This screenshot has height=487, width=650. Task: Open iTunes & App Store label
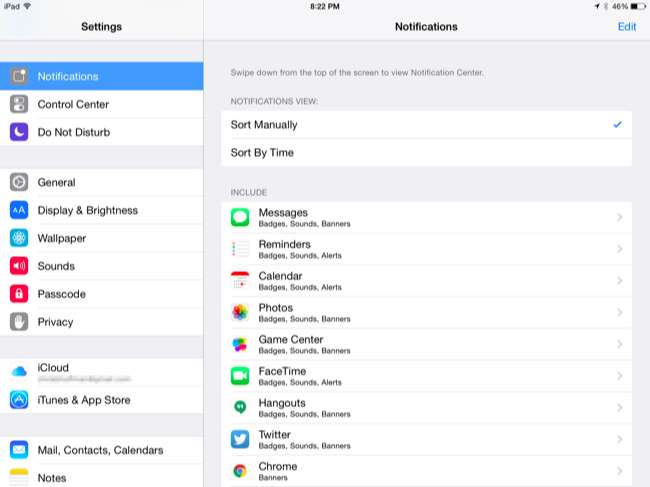coord(84,400)
